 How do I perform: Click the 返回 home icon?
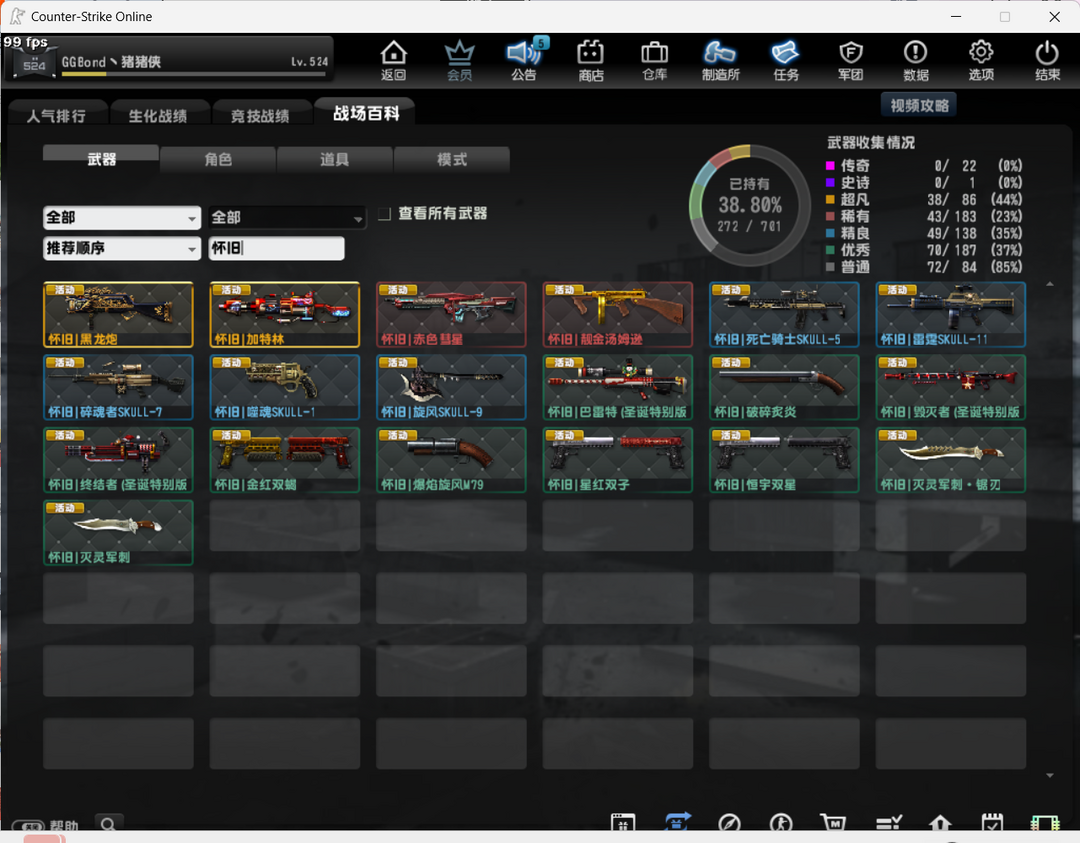pos(393,61)
